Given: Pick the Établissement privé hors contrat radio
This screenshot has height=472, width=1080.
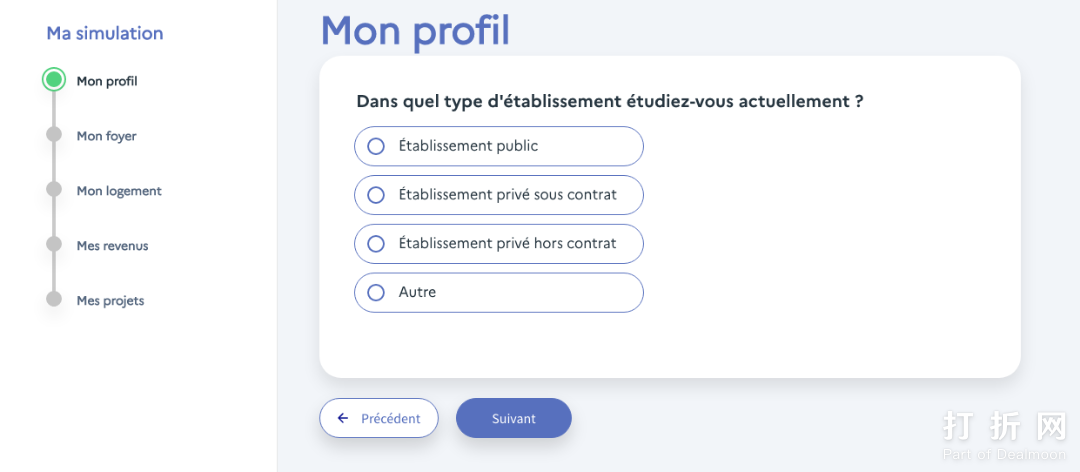Looking at the screenshot, I should pos(376,244).
